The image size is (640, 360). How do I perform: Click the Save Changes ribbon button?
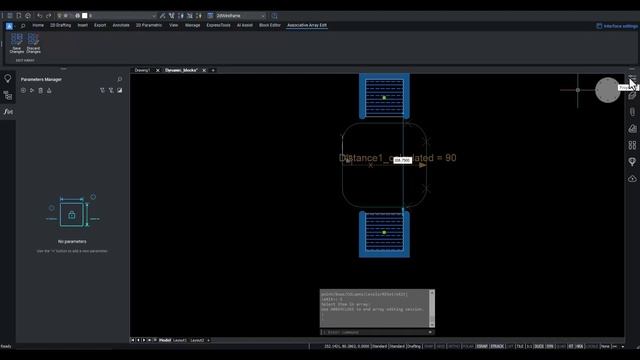click(x=17, y=43)
